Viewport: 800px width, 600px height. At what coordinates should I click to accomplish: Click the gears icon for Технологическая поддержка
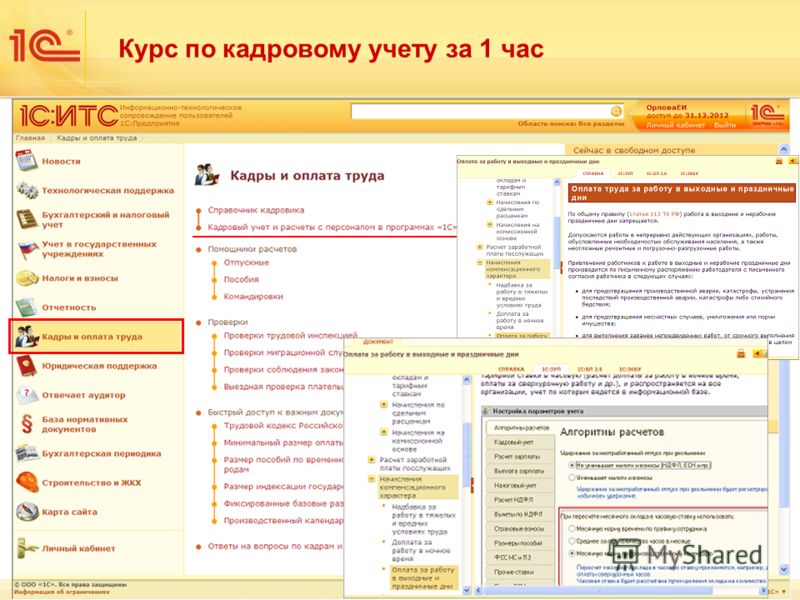(x=27, y=190)
